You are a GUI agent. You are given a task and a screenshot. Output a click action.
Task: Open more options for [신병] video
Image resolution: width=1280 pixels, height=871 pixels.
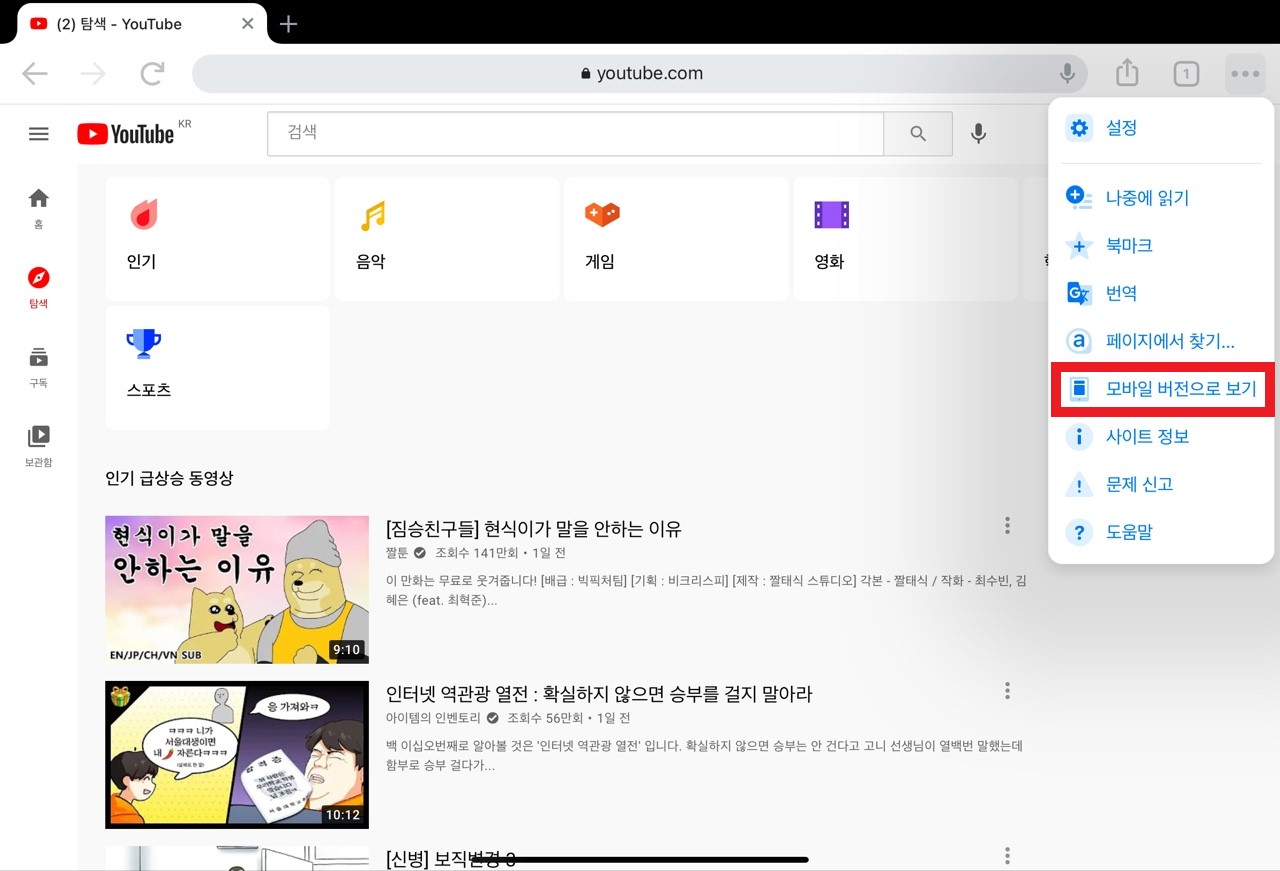coord(1007,856)
